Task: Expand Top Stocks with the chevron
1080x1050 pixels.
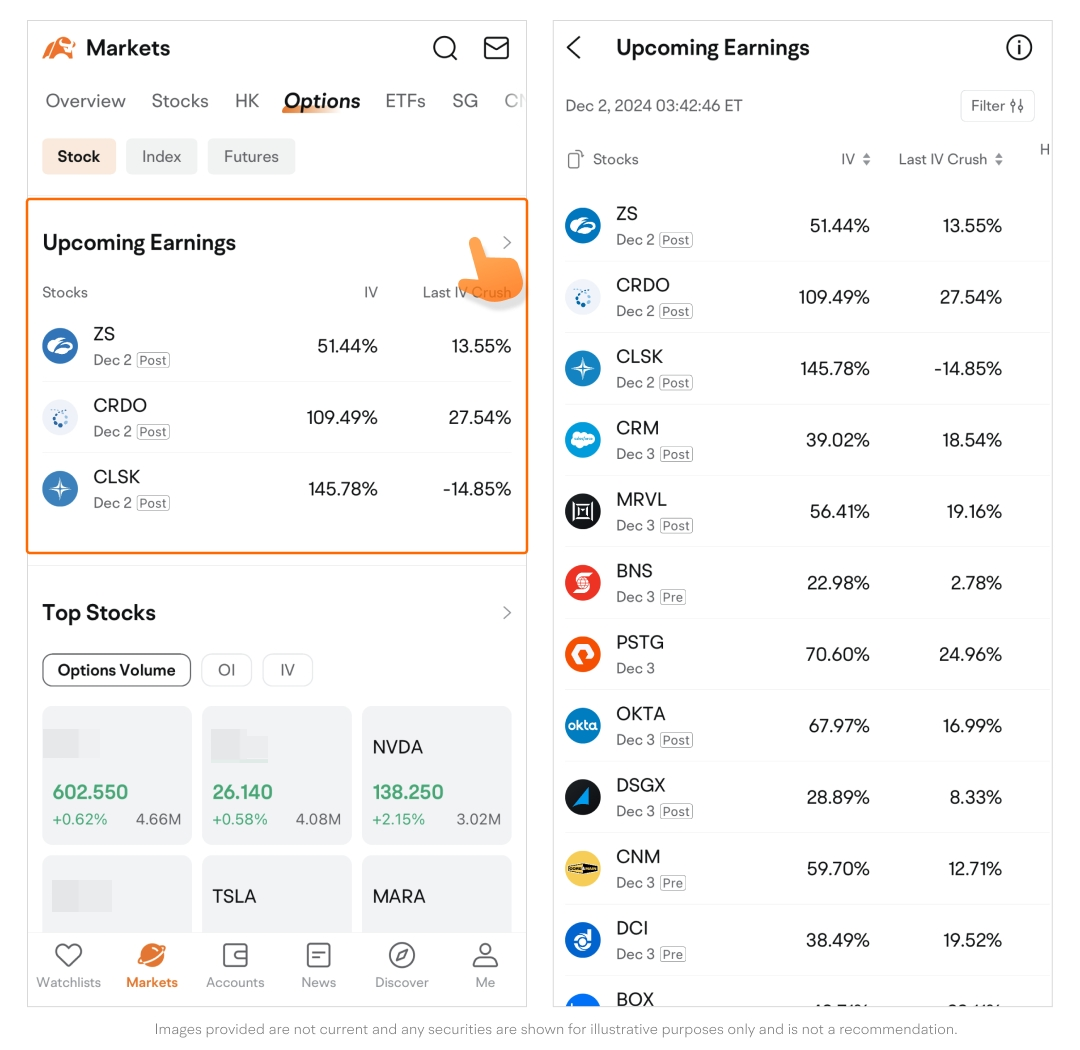Action: click(x=507, y=612)
